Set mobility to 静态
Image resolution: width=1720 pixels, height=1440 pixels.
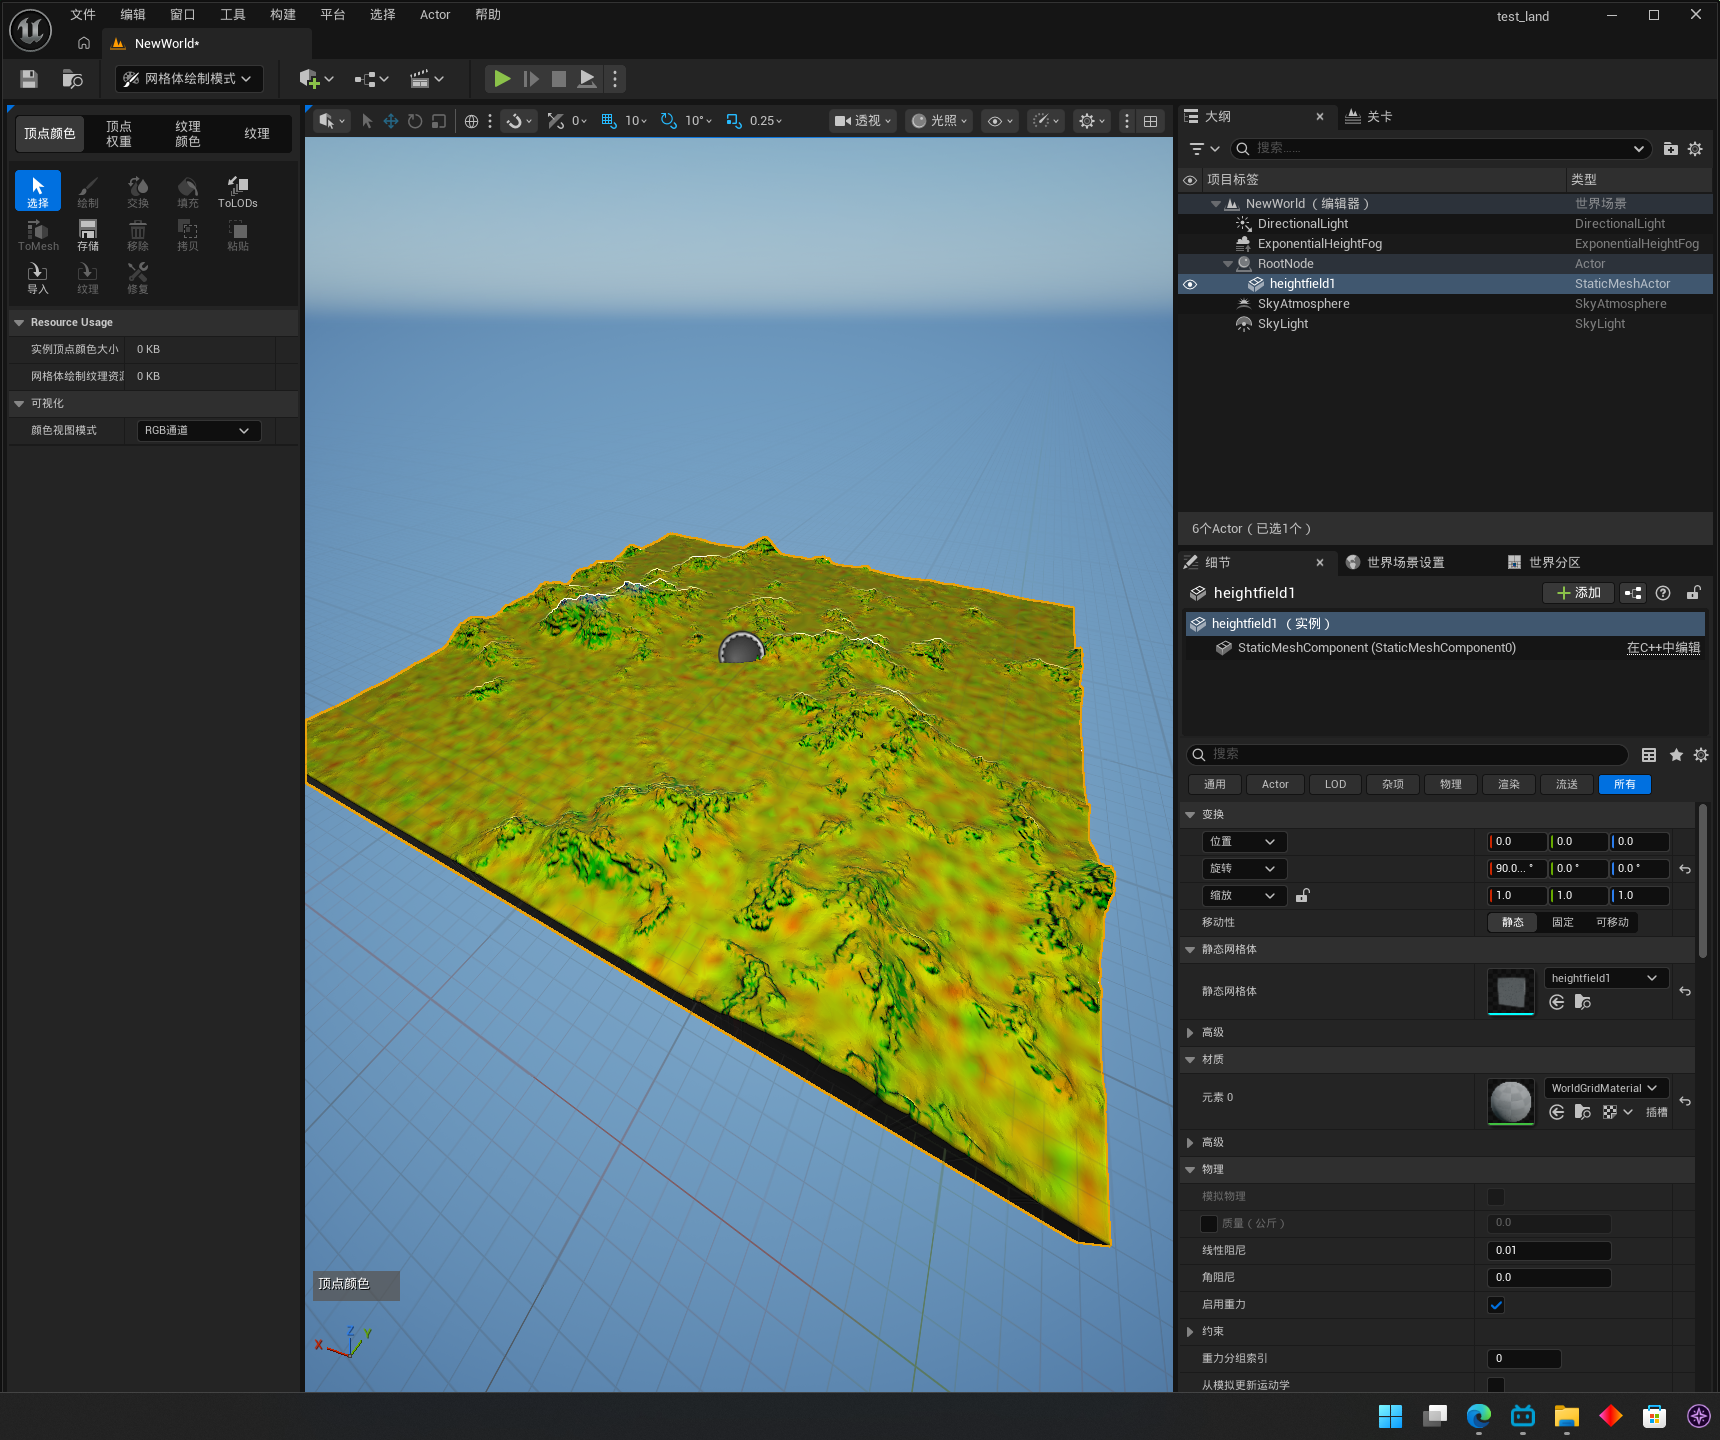pyautogui.click(x=1513, y=922)
